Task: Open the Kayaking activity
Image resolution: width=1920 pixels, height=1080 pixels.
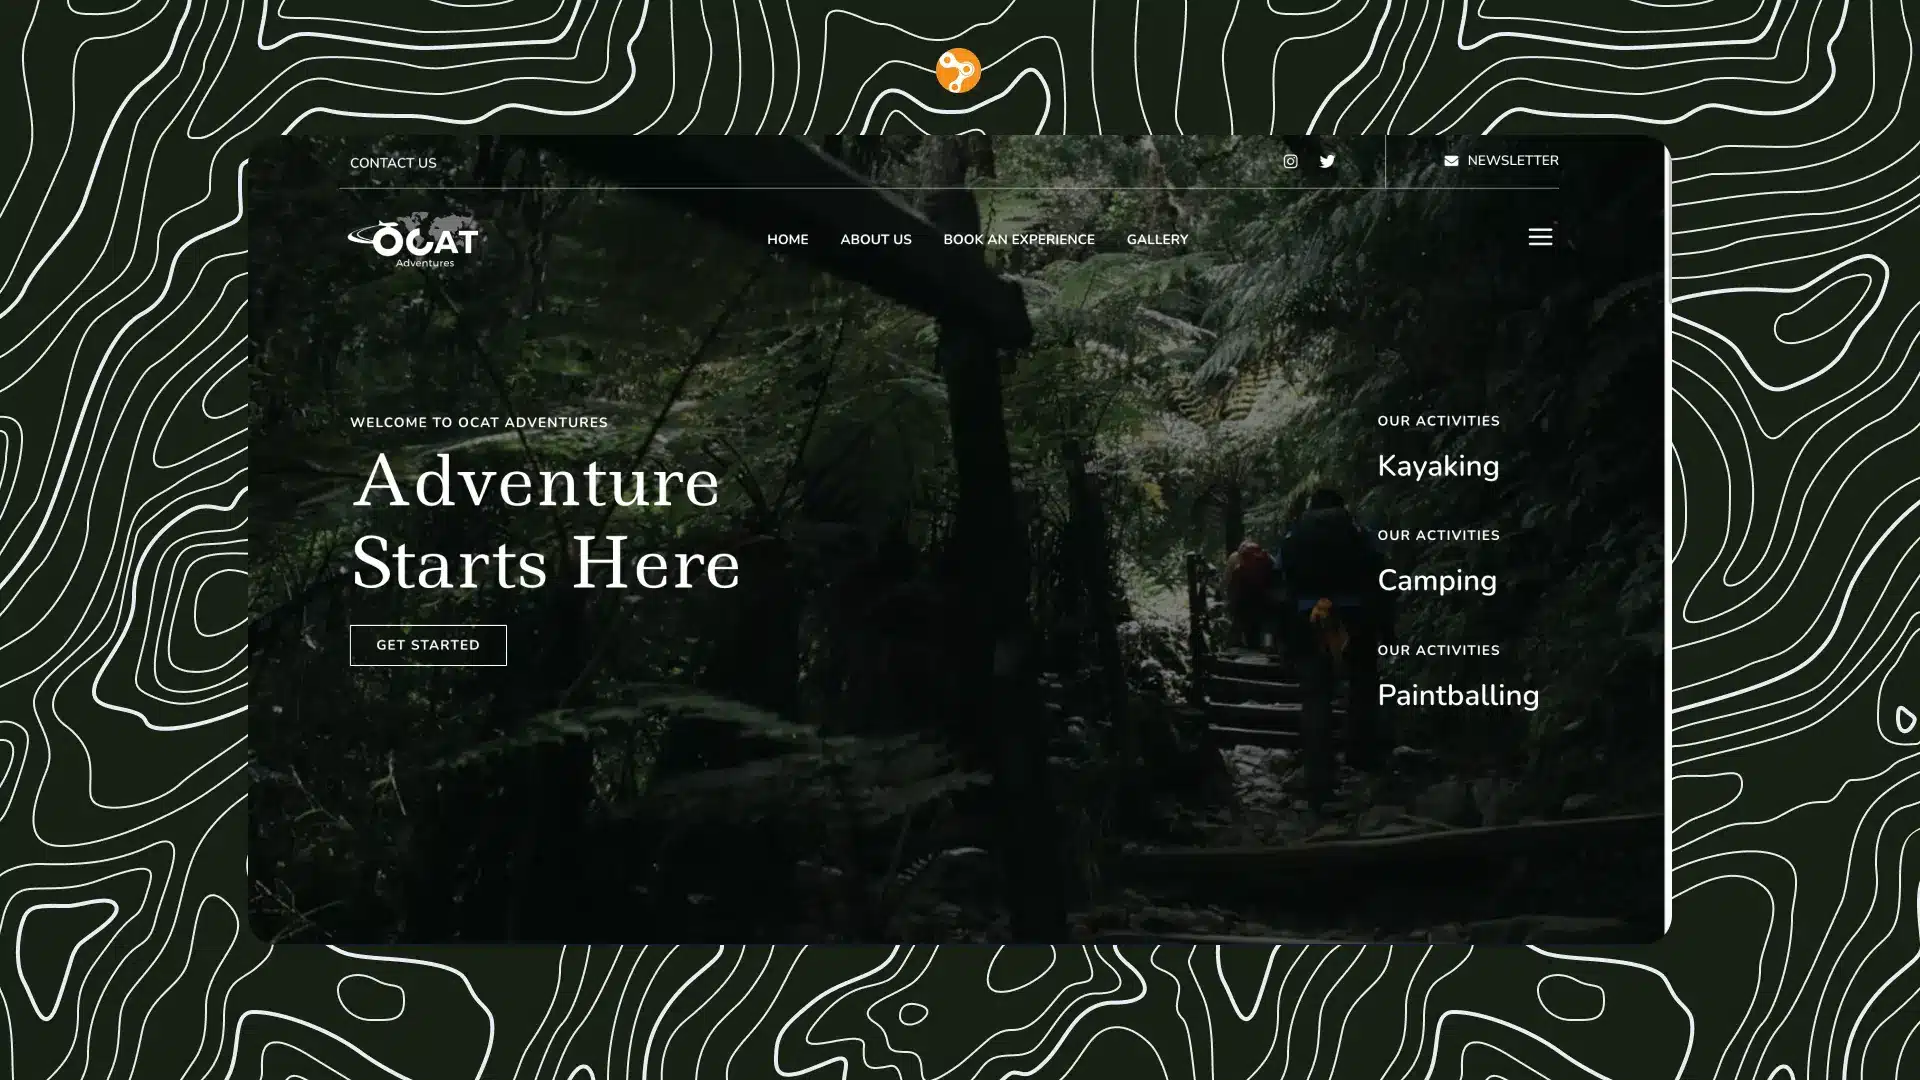Action: [1438, 466]
